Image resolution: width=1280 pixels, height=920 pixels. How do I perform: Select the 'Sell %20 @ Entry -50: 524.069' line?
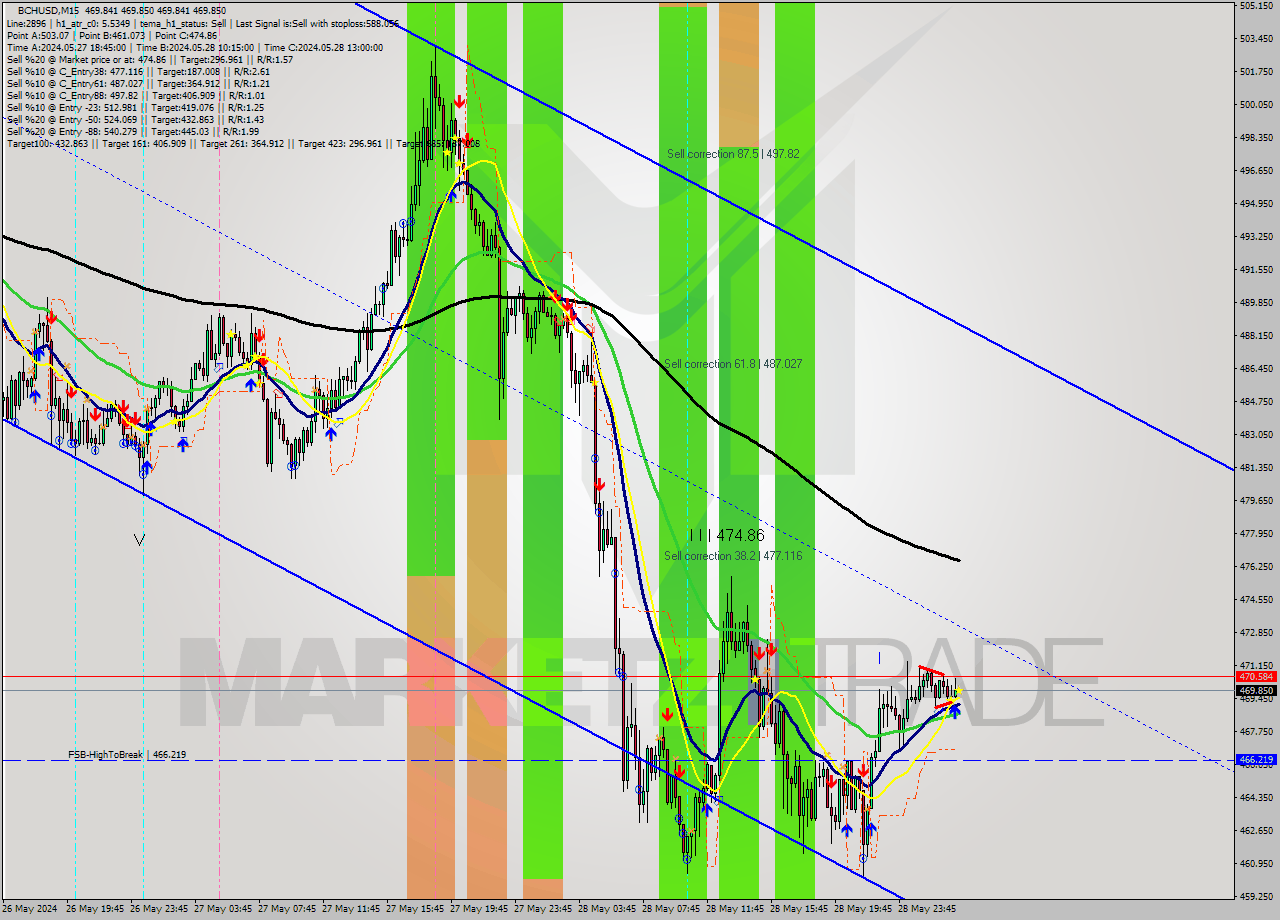click(135, 119)
